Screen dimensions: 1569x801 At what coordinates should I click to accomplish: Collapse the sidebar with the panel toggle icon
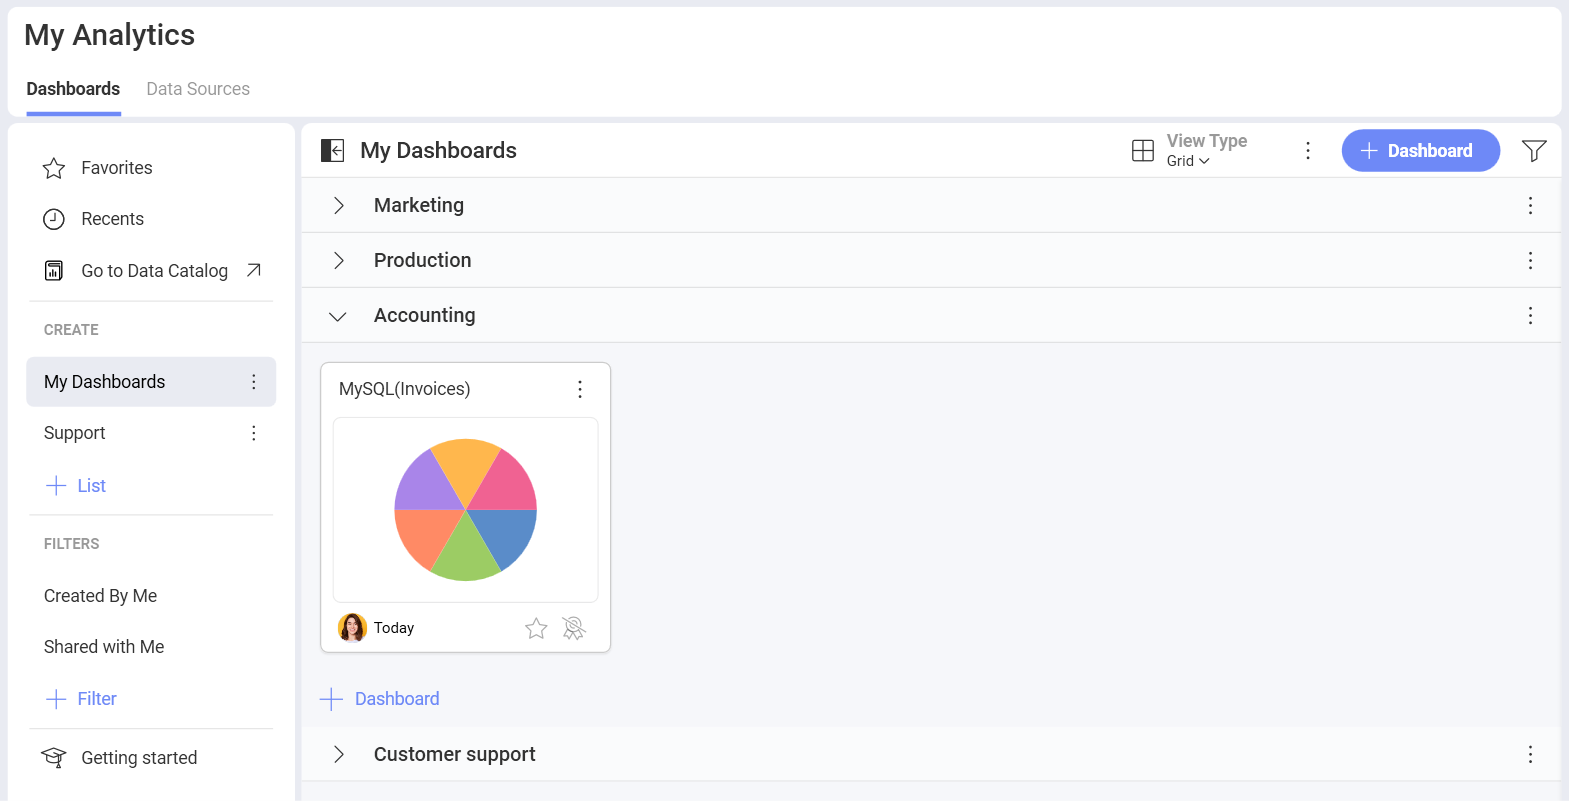point(332,150)
